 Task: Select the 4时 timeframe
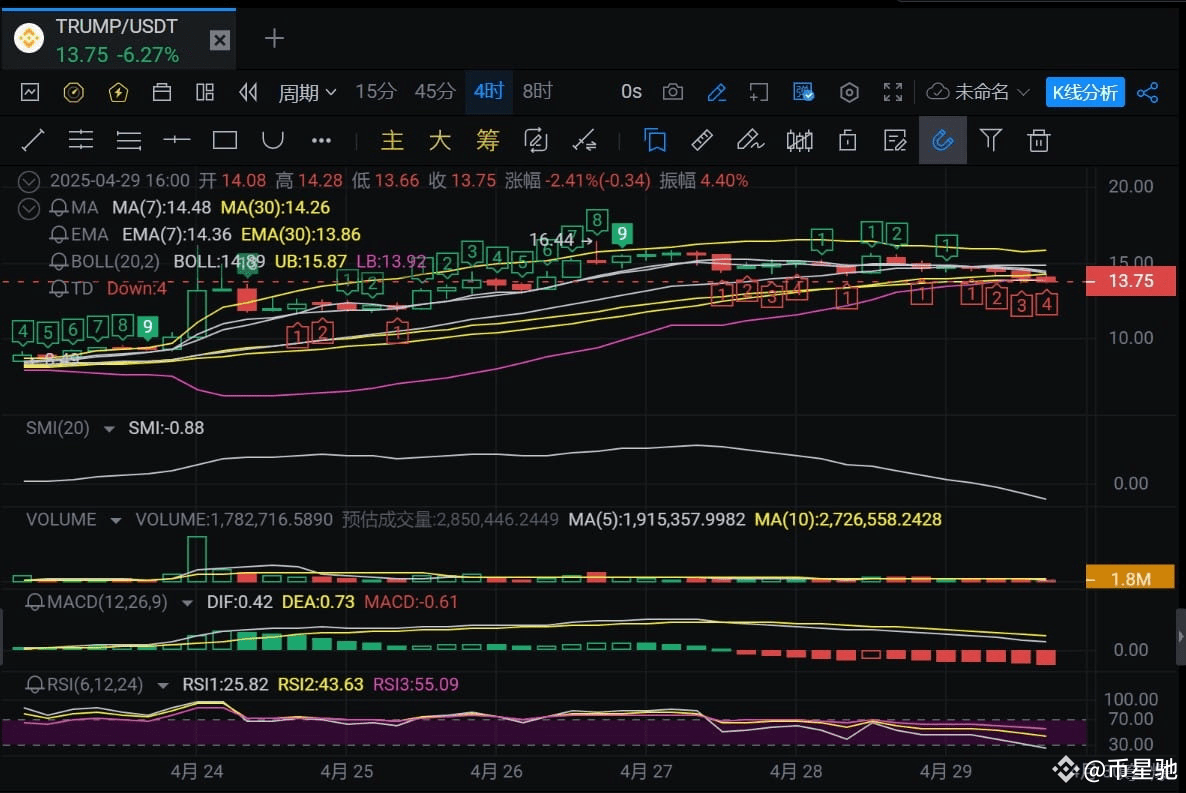click(x=489, y=92)
